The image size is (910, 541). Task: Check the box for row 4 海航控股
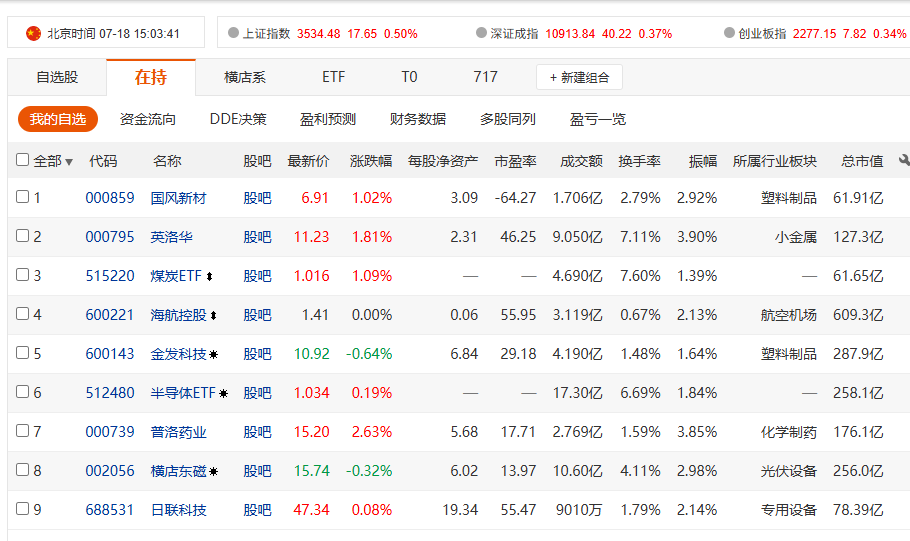pyautogui.click(x=22, y=313)
